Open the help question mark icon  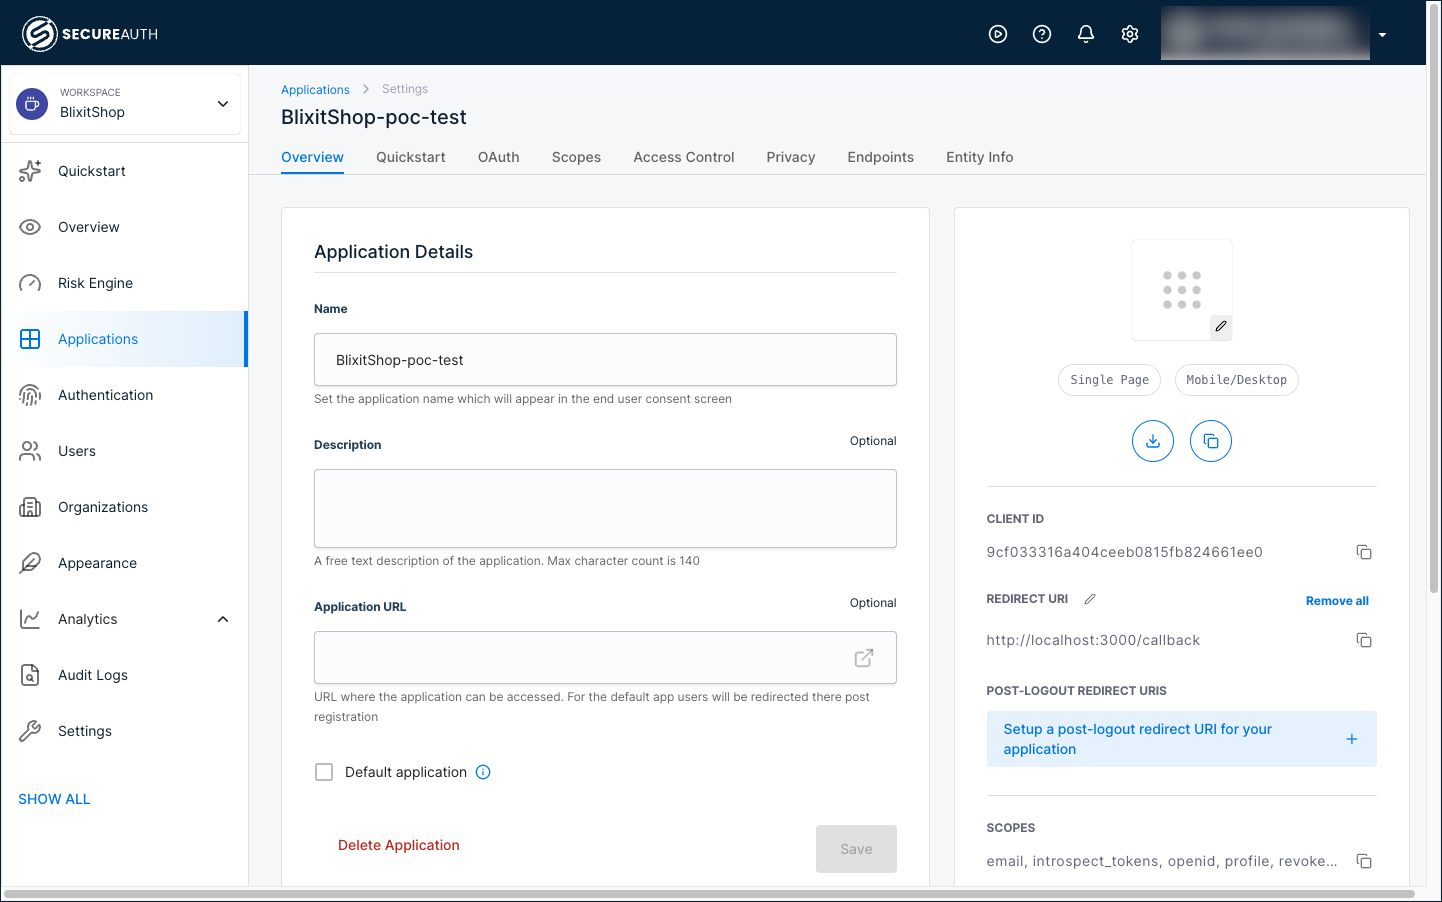coord(1042,34)
